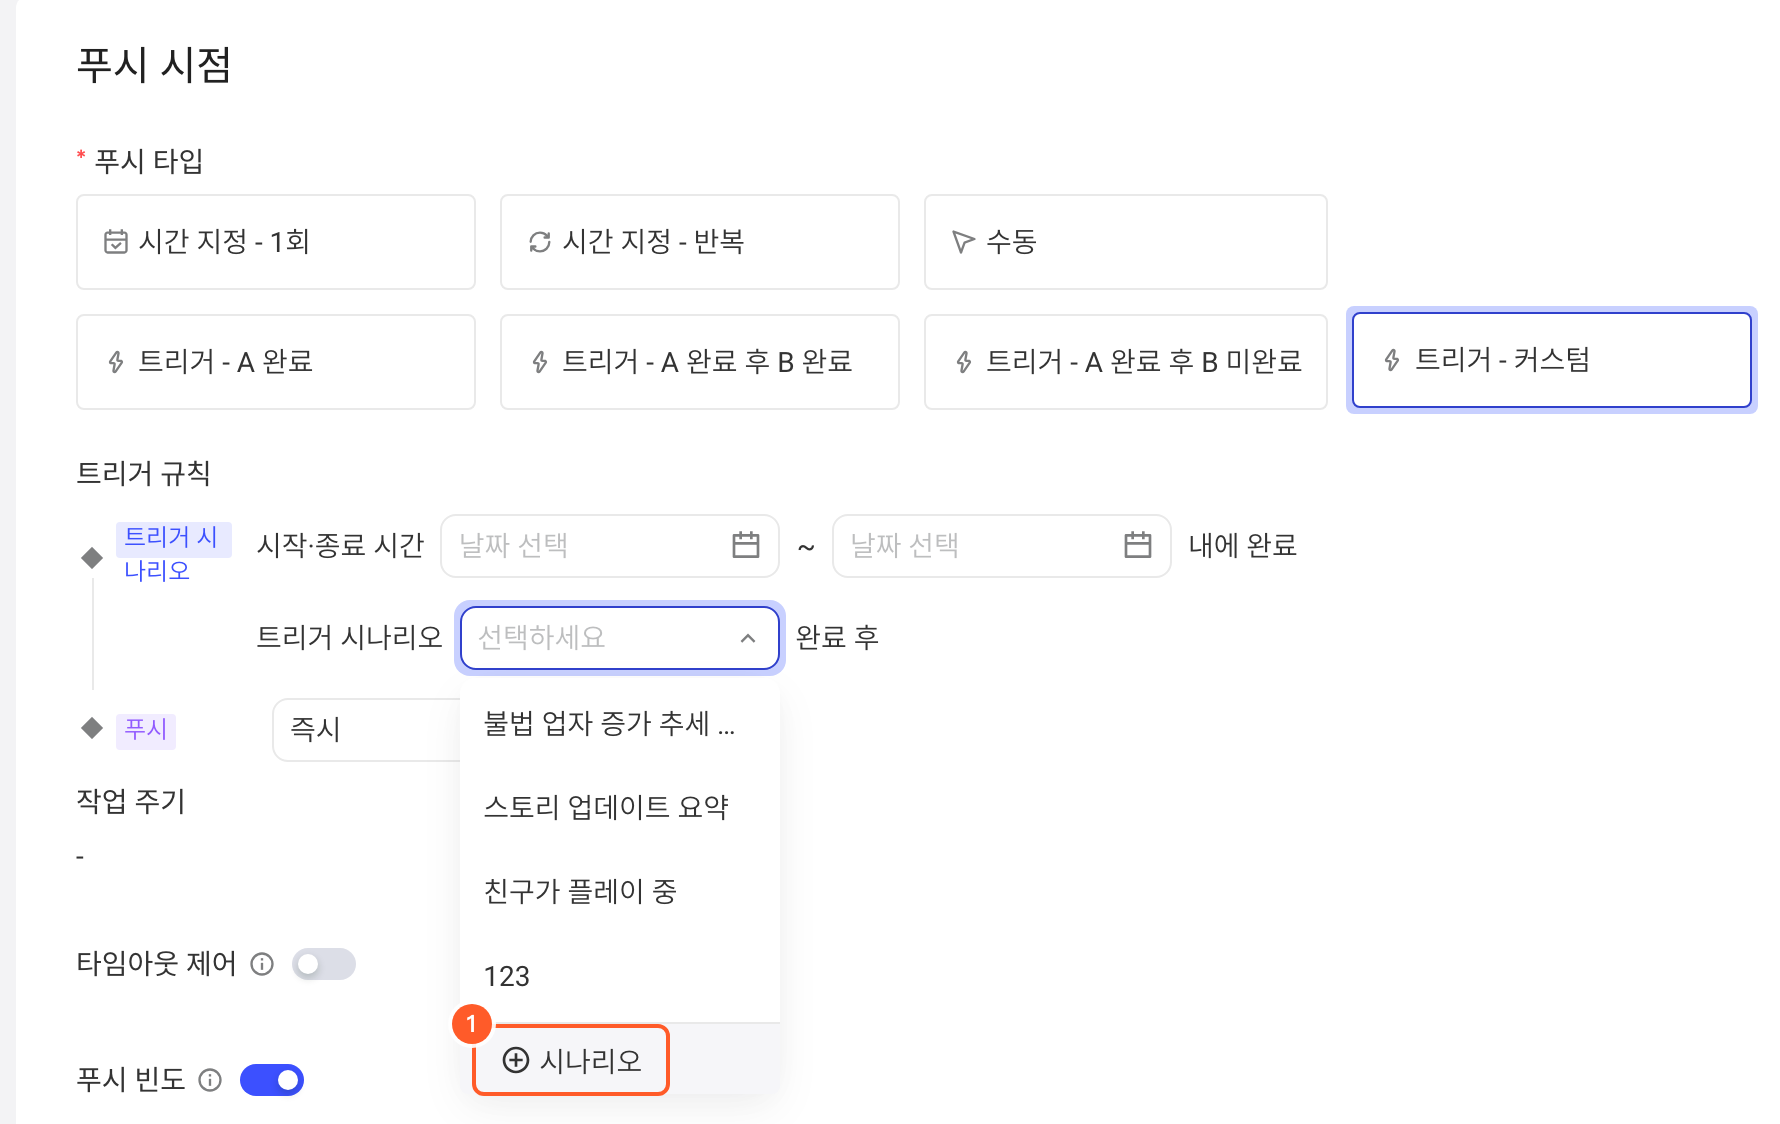Screen dimensions: 1780x1124
Task: Click the 트리거 - 커스텀 card
Action: (1552, 360)
